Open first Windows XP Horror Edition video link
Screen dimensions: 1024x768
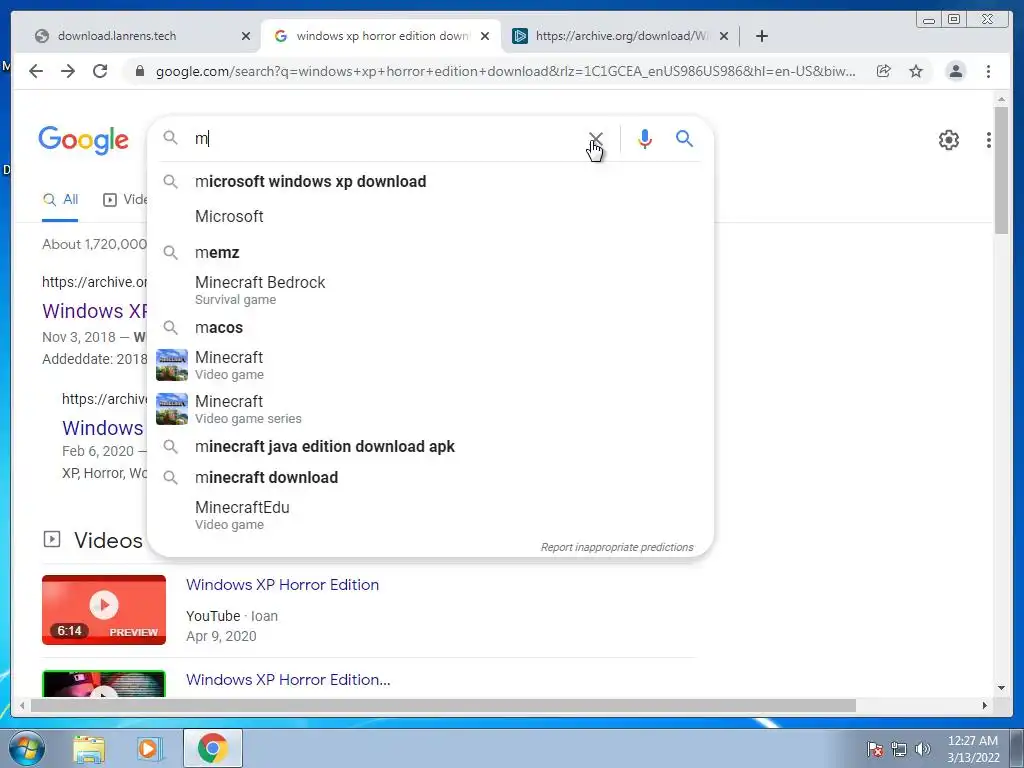click(282, 584)
